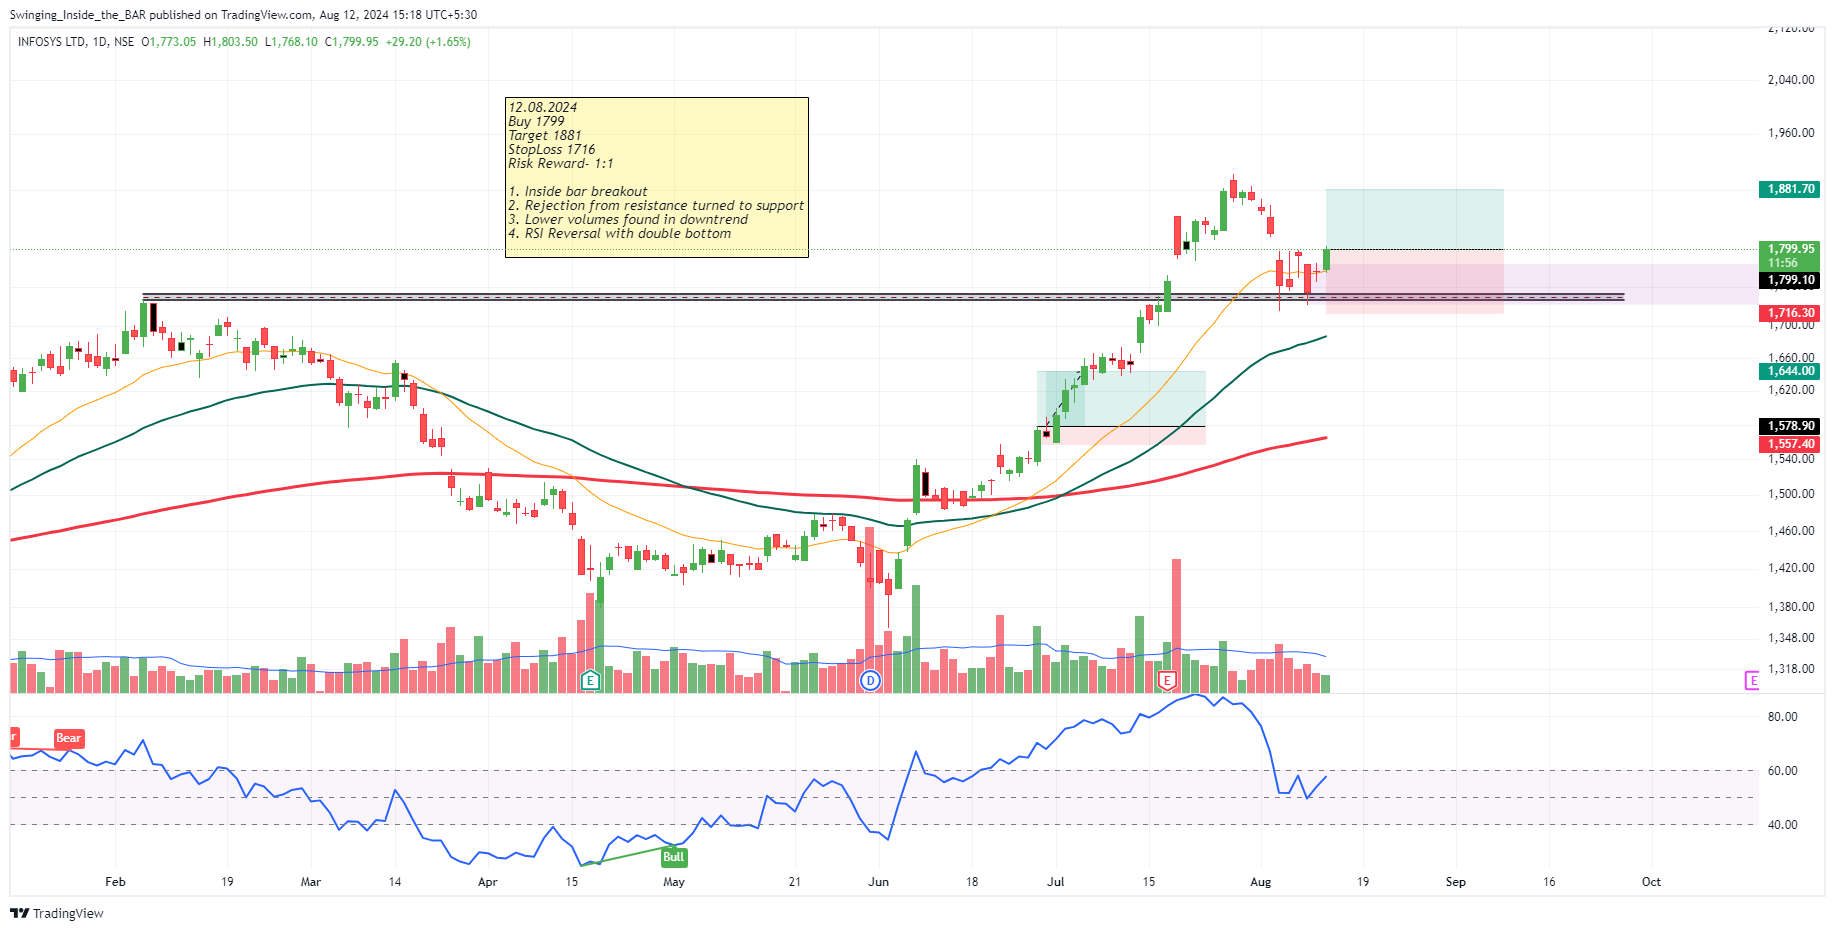
Task: Click the red Bear divergence label on RSI
Action: (x=68, y=738)
